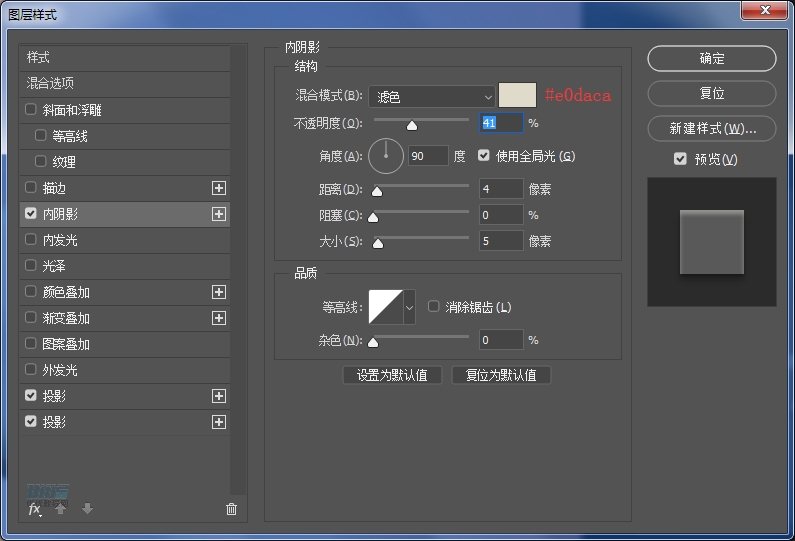Image resolution: width=795 pixels, height=541 pixels.
Task: Click the move effect up arrow
Action: click(61, 509)
